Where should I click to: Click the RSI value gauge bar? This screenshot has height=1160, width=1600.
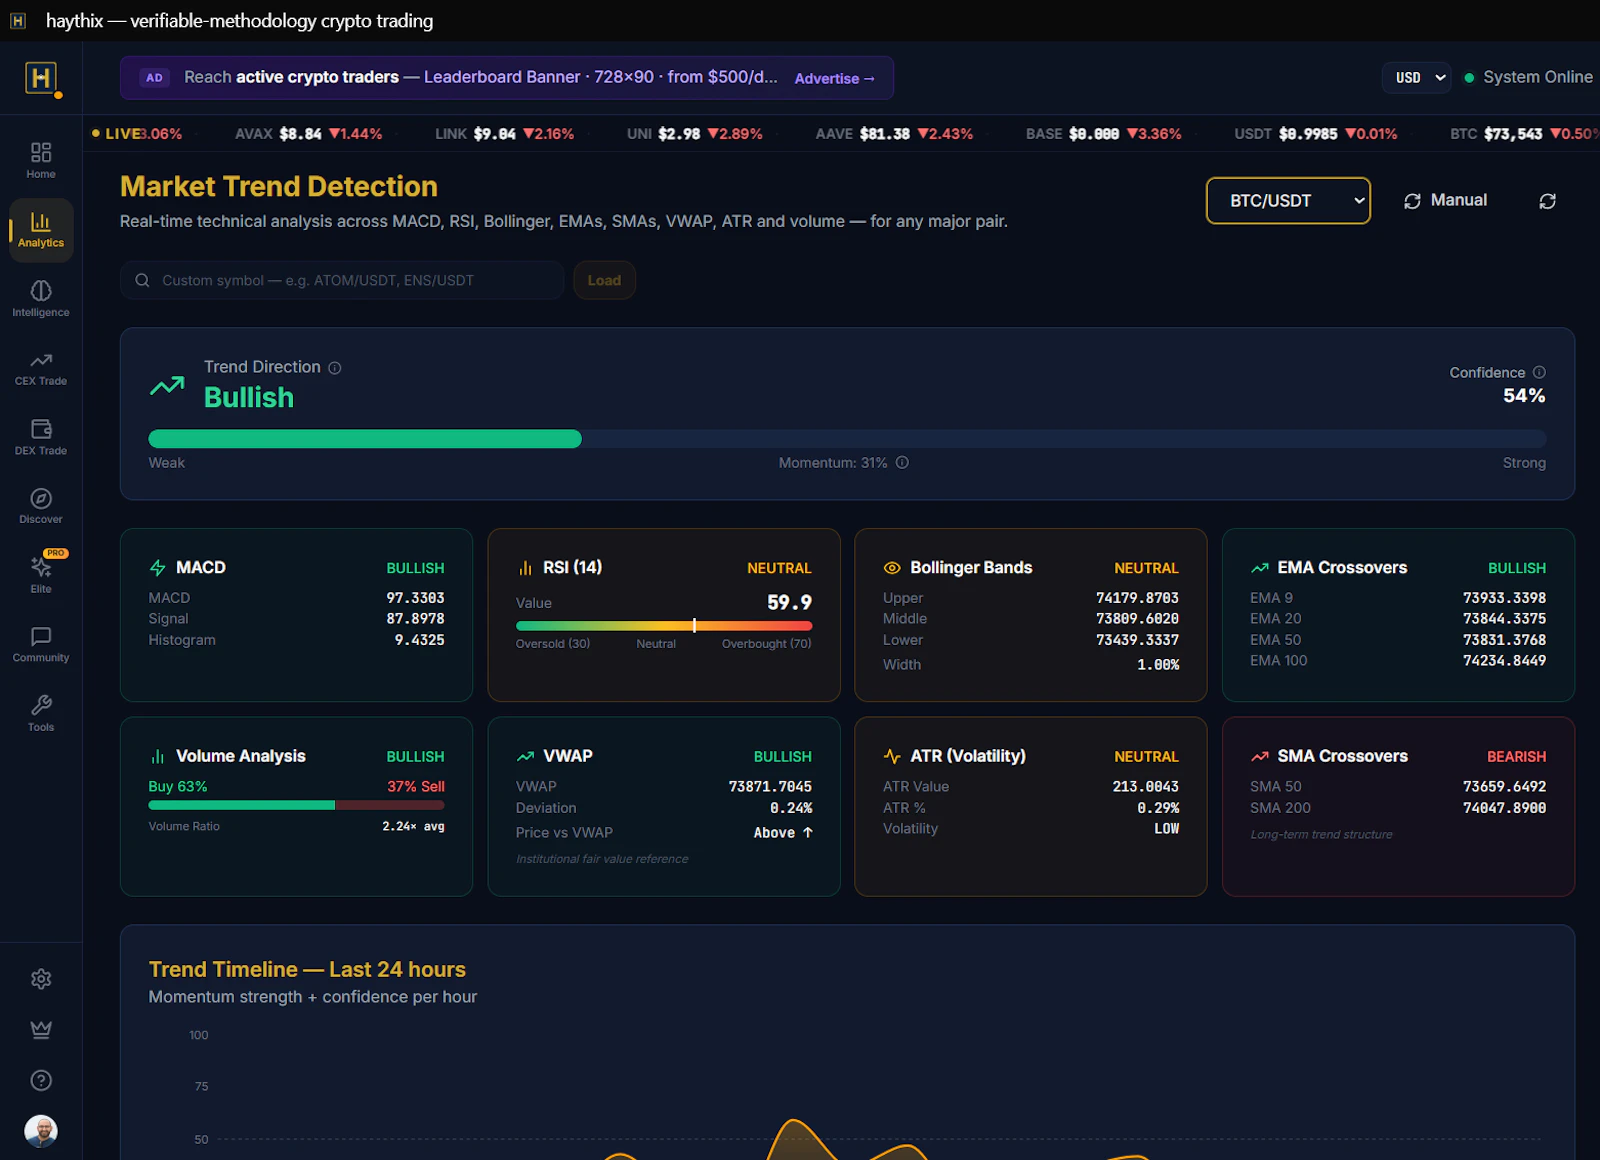664,626
